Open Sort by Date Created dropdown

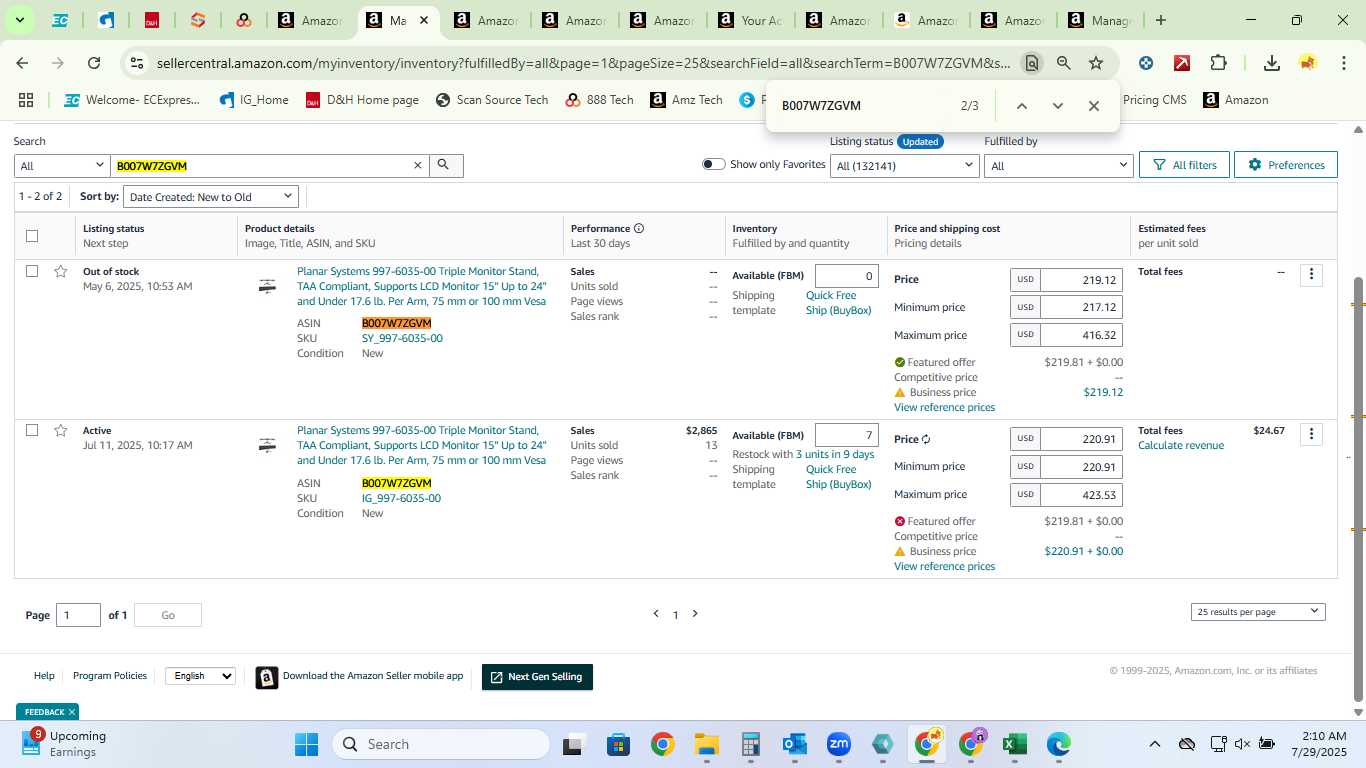tap(210, 197)
